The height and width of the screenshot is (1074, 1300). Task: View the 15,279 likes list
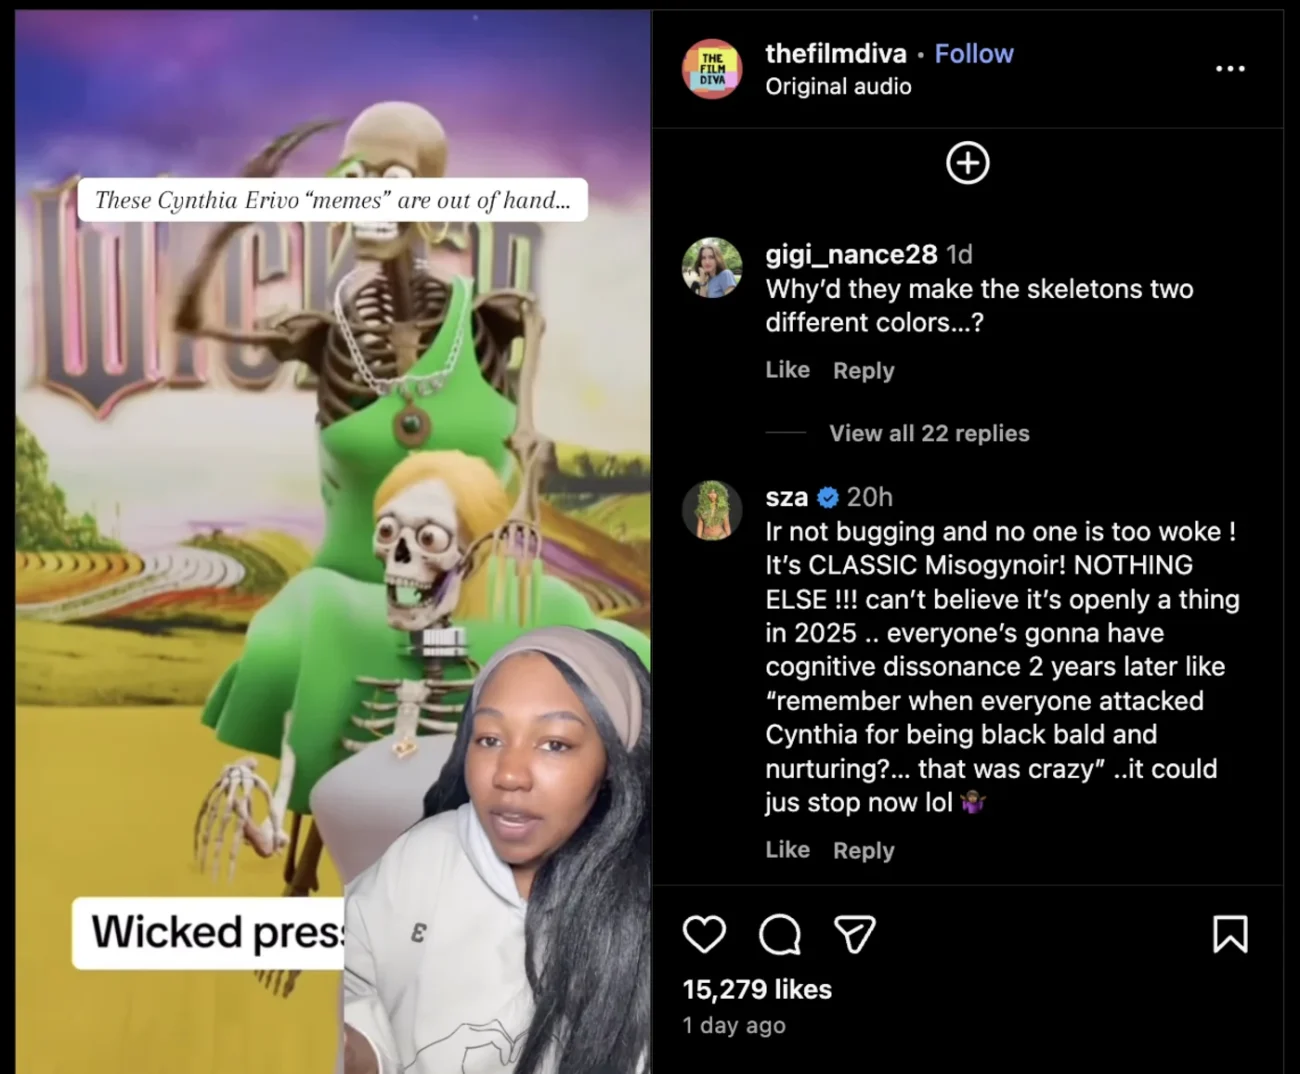757,989
